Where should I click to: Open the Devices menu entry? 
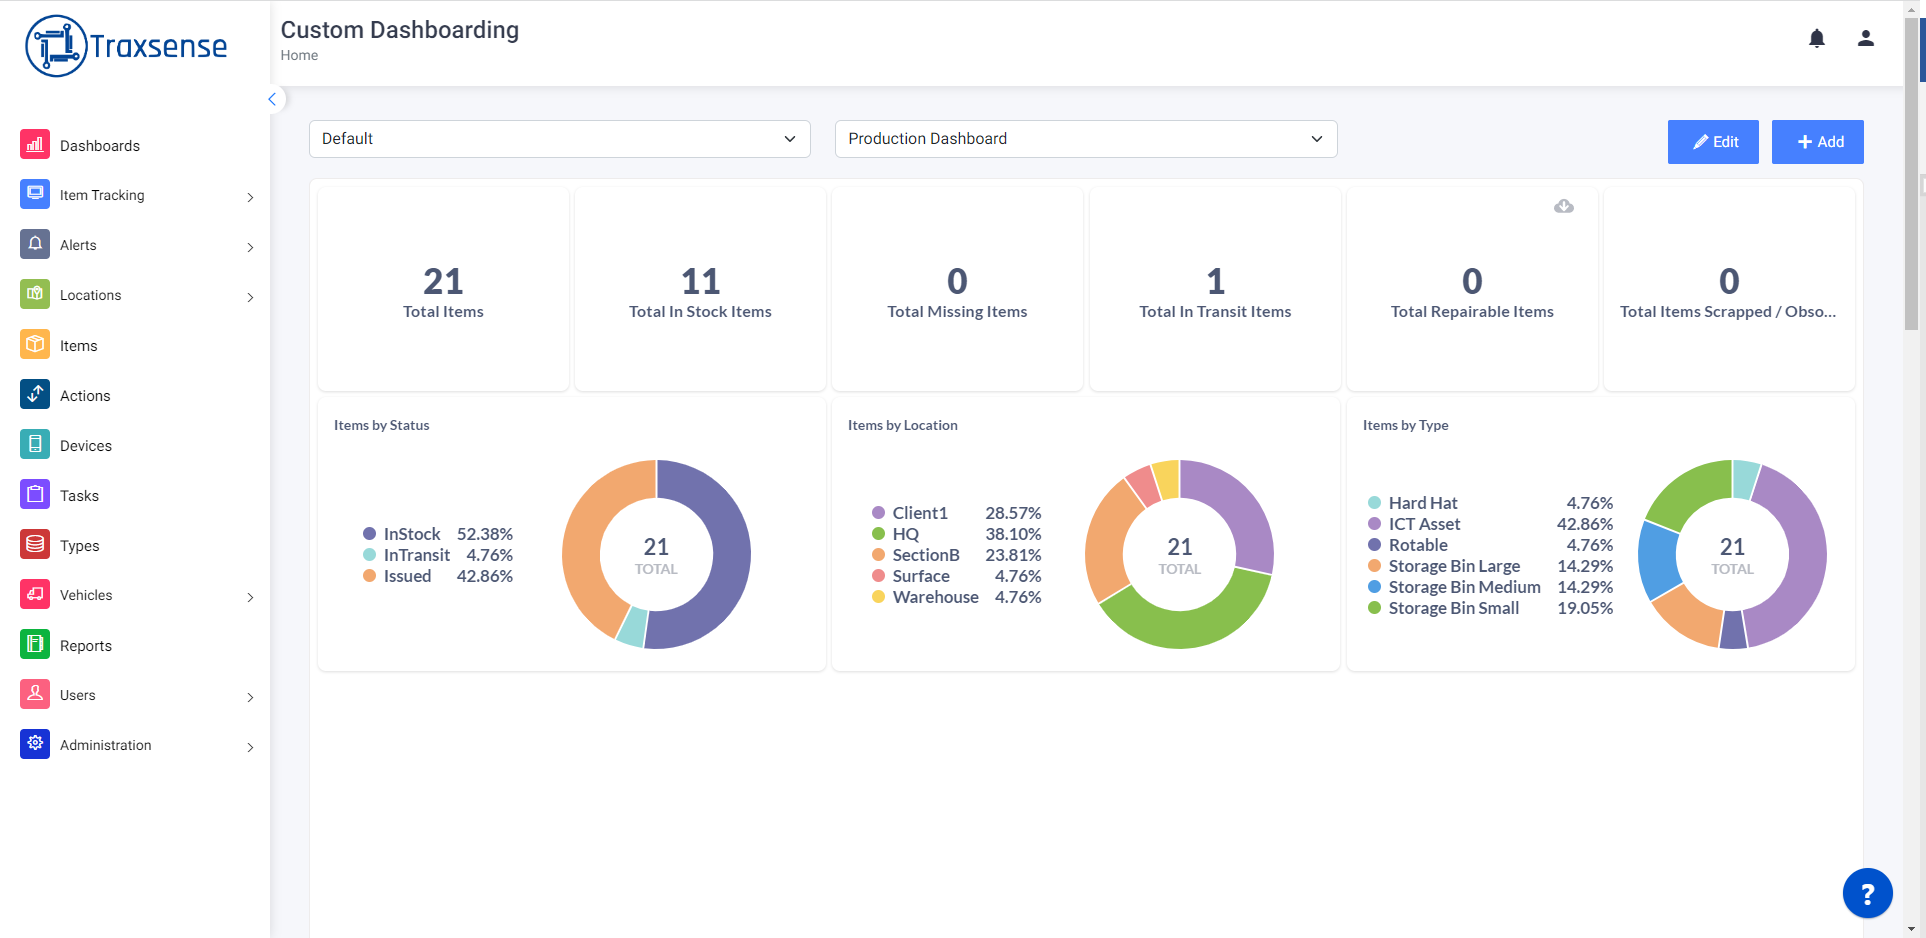(86, 446)
